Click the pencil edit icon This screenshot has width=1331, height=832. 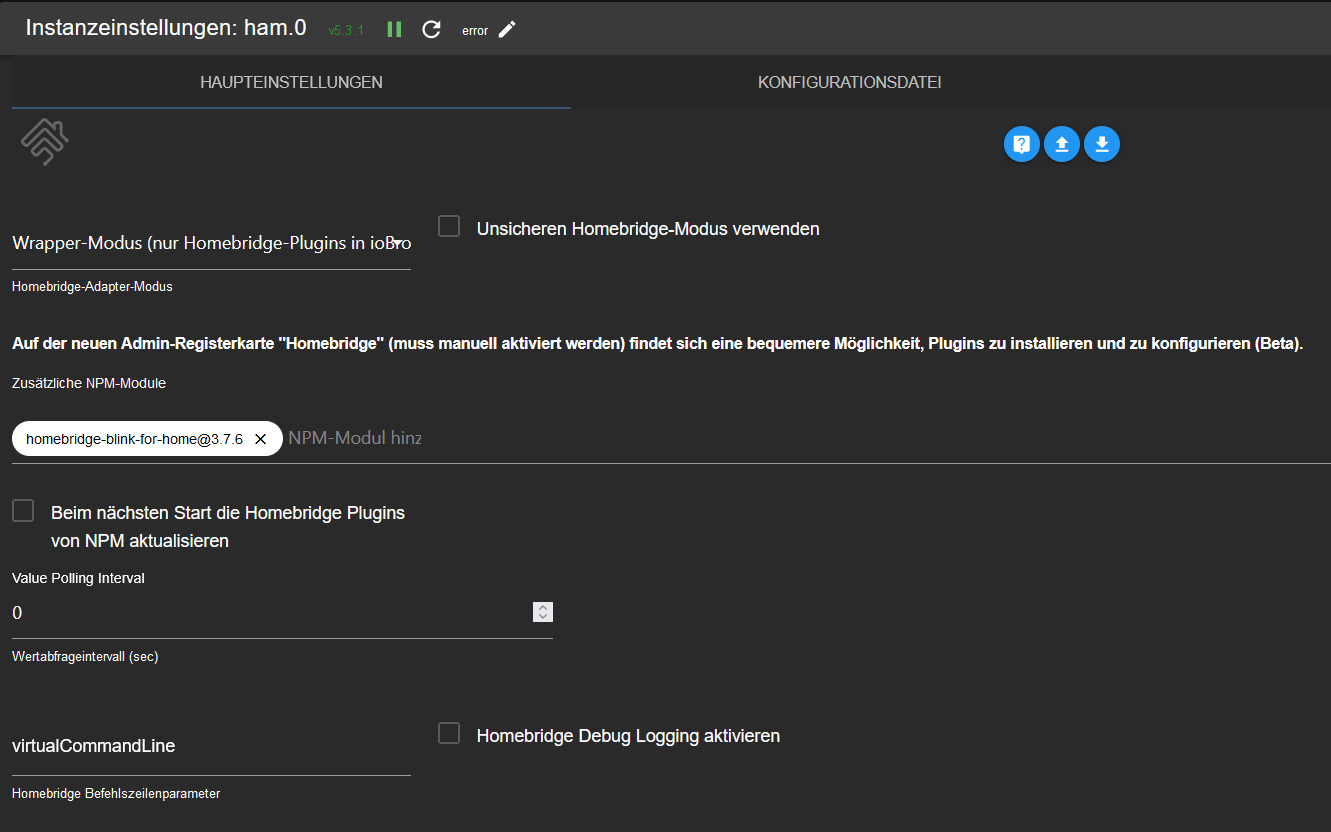(x=507, y=29)
